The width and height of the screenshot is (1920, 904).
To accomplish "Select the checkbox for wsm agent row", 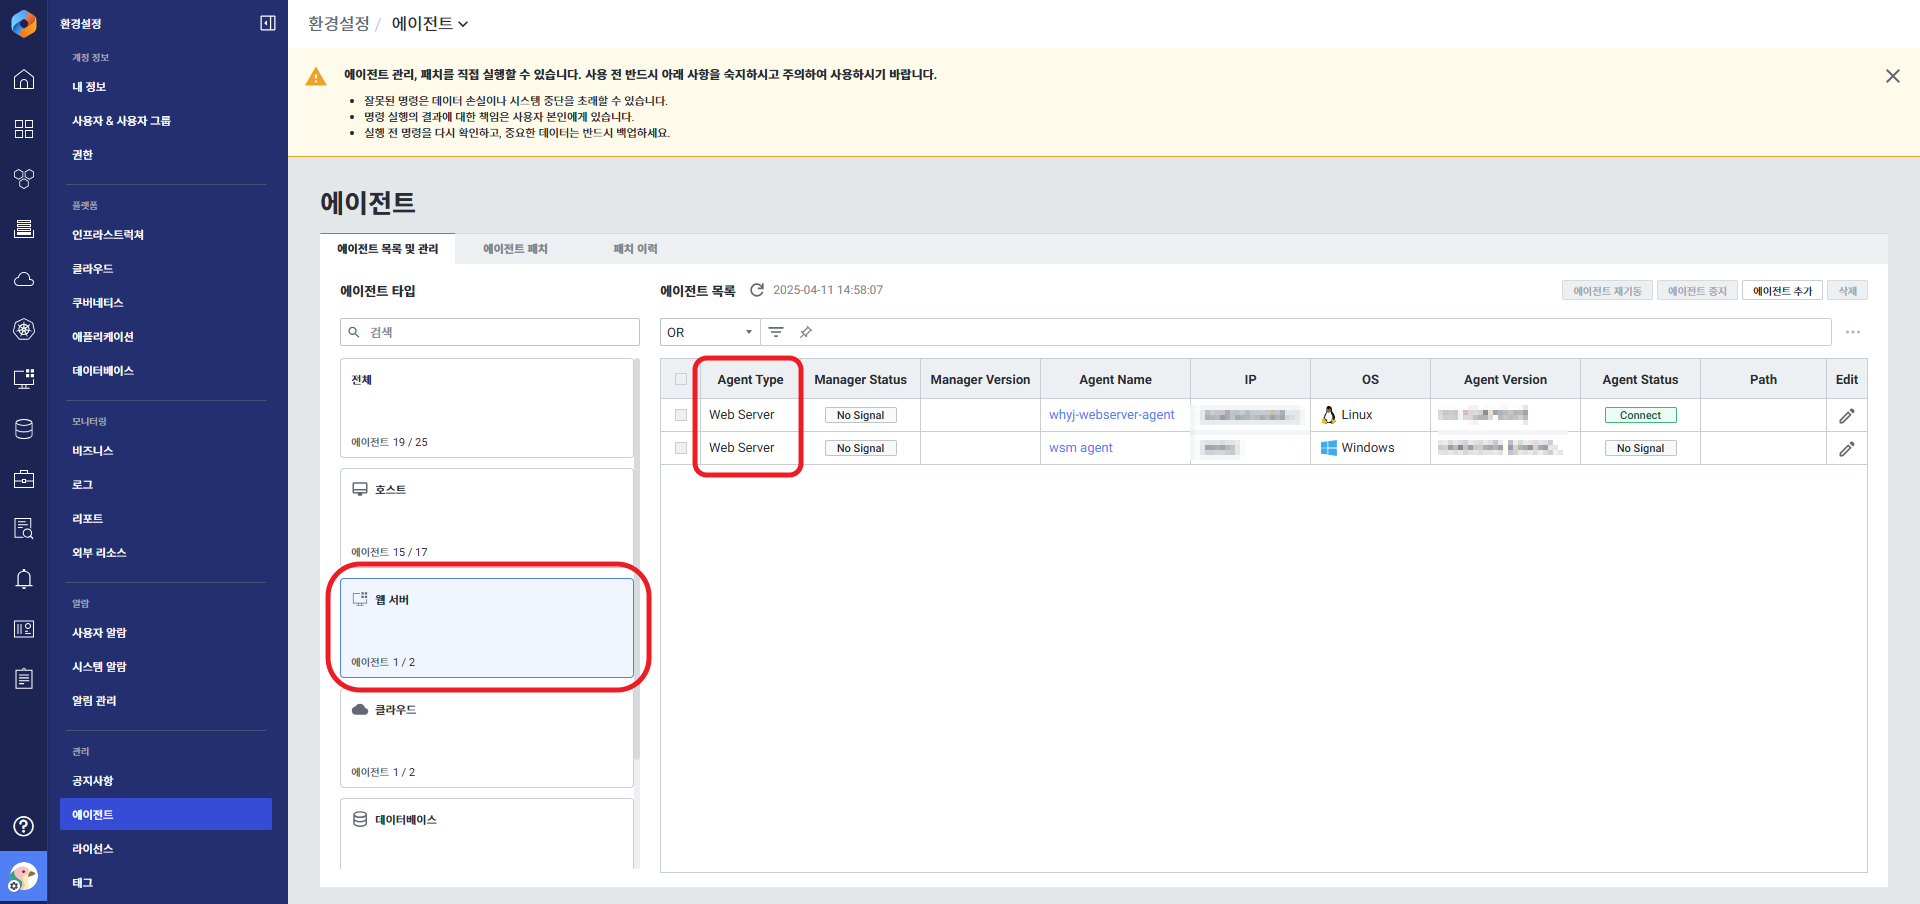I will (x=681, y=448).
